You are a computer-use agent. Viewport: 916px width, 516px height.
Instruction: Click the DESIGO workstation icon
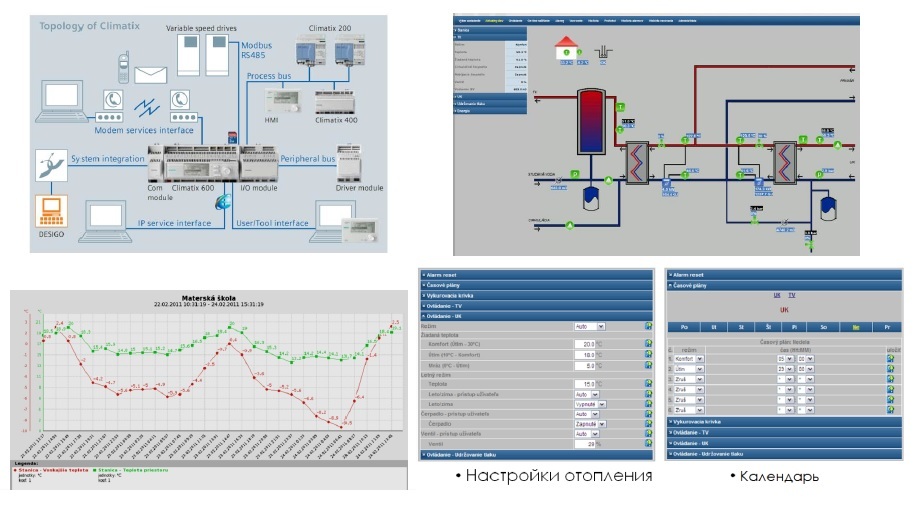tap(53, 209)
